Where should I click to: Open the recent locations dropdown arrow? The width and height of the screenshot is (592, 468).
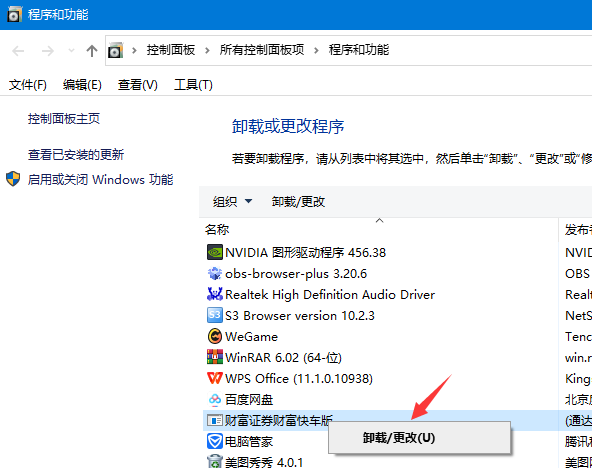pyautogui.click(x=71, y=50)
